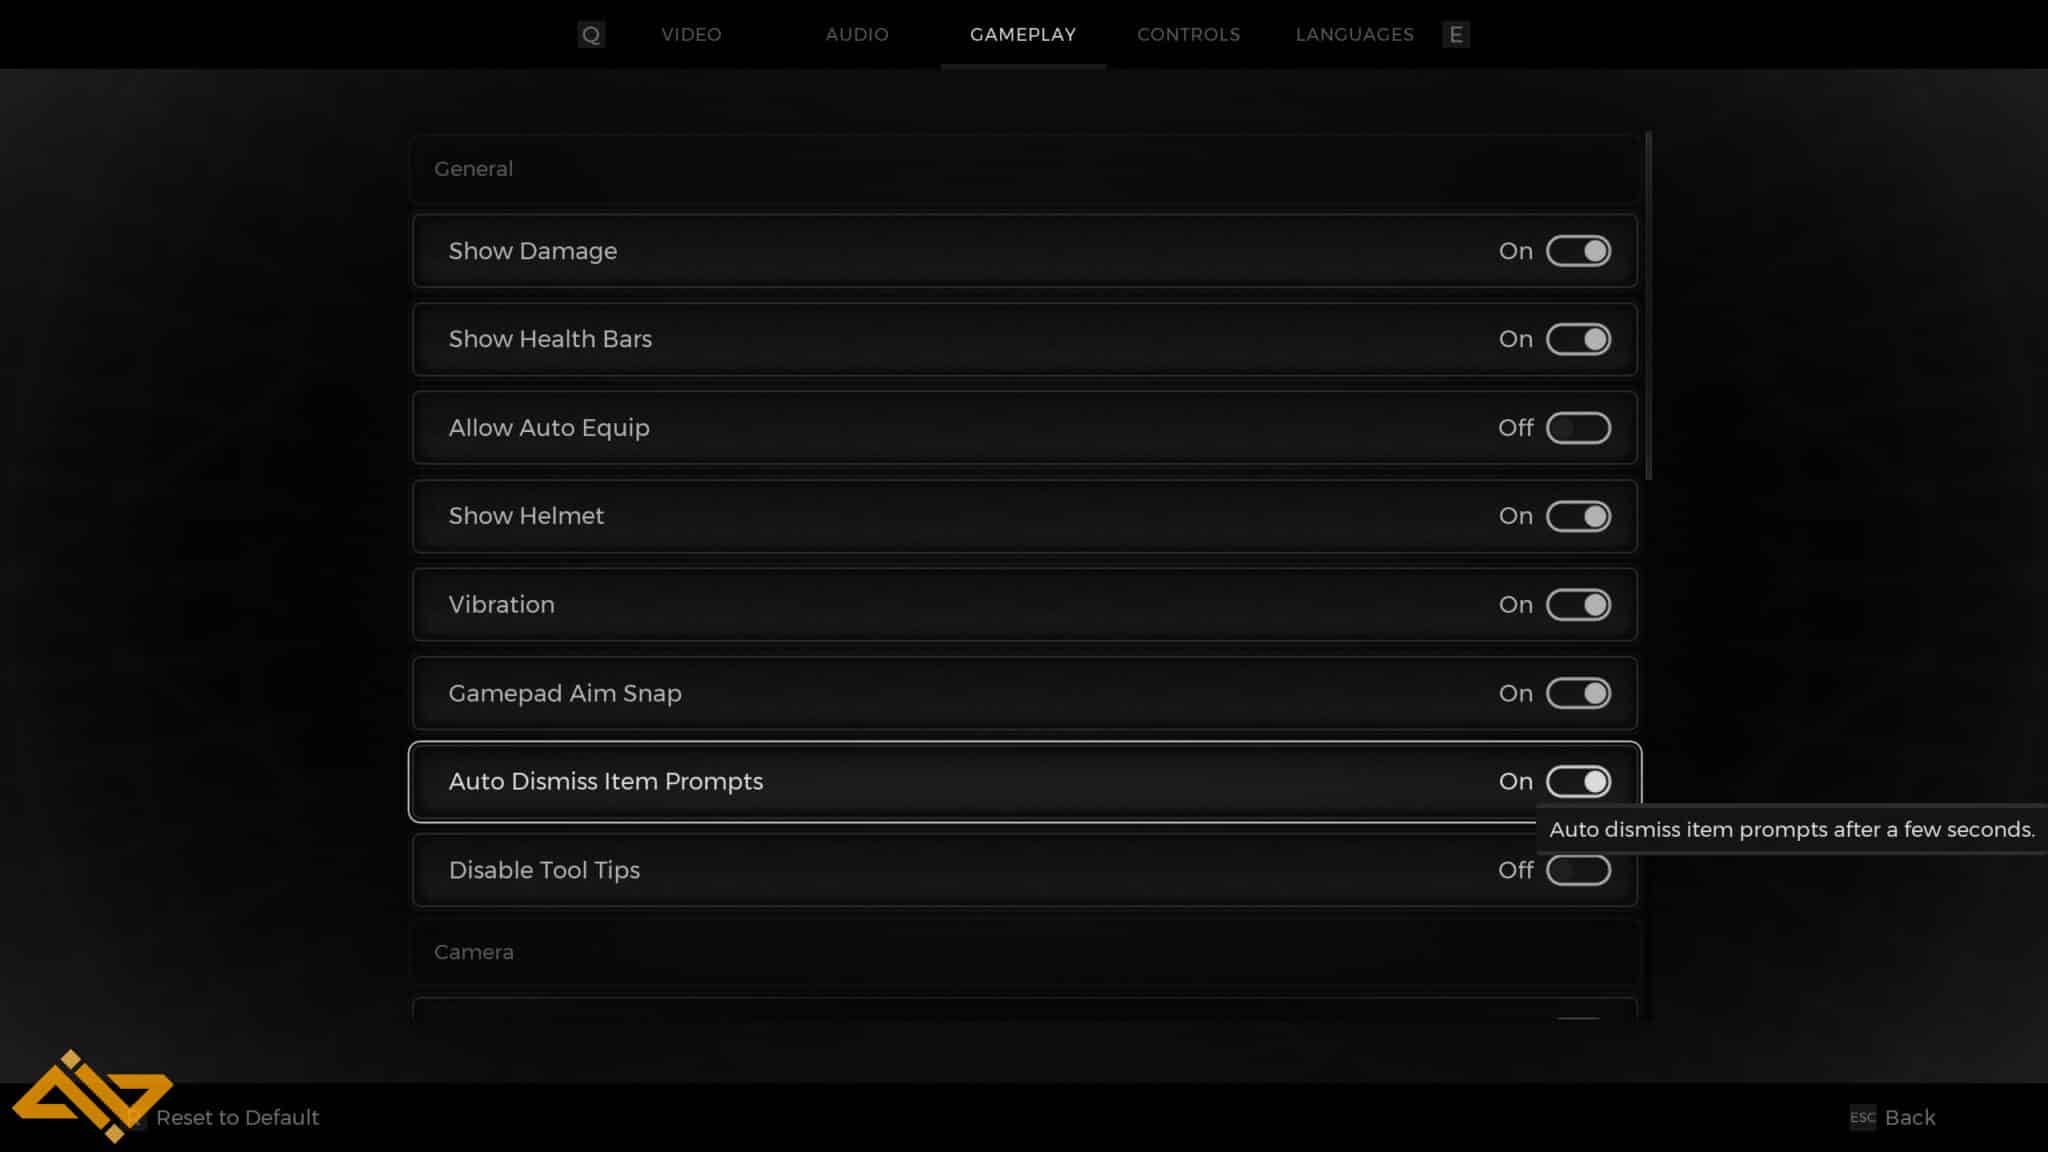Select the Show Damage row label

click(x=533, y=251)
